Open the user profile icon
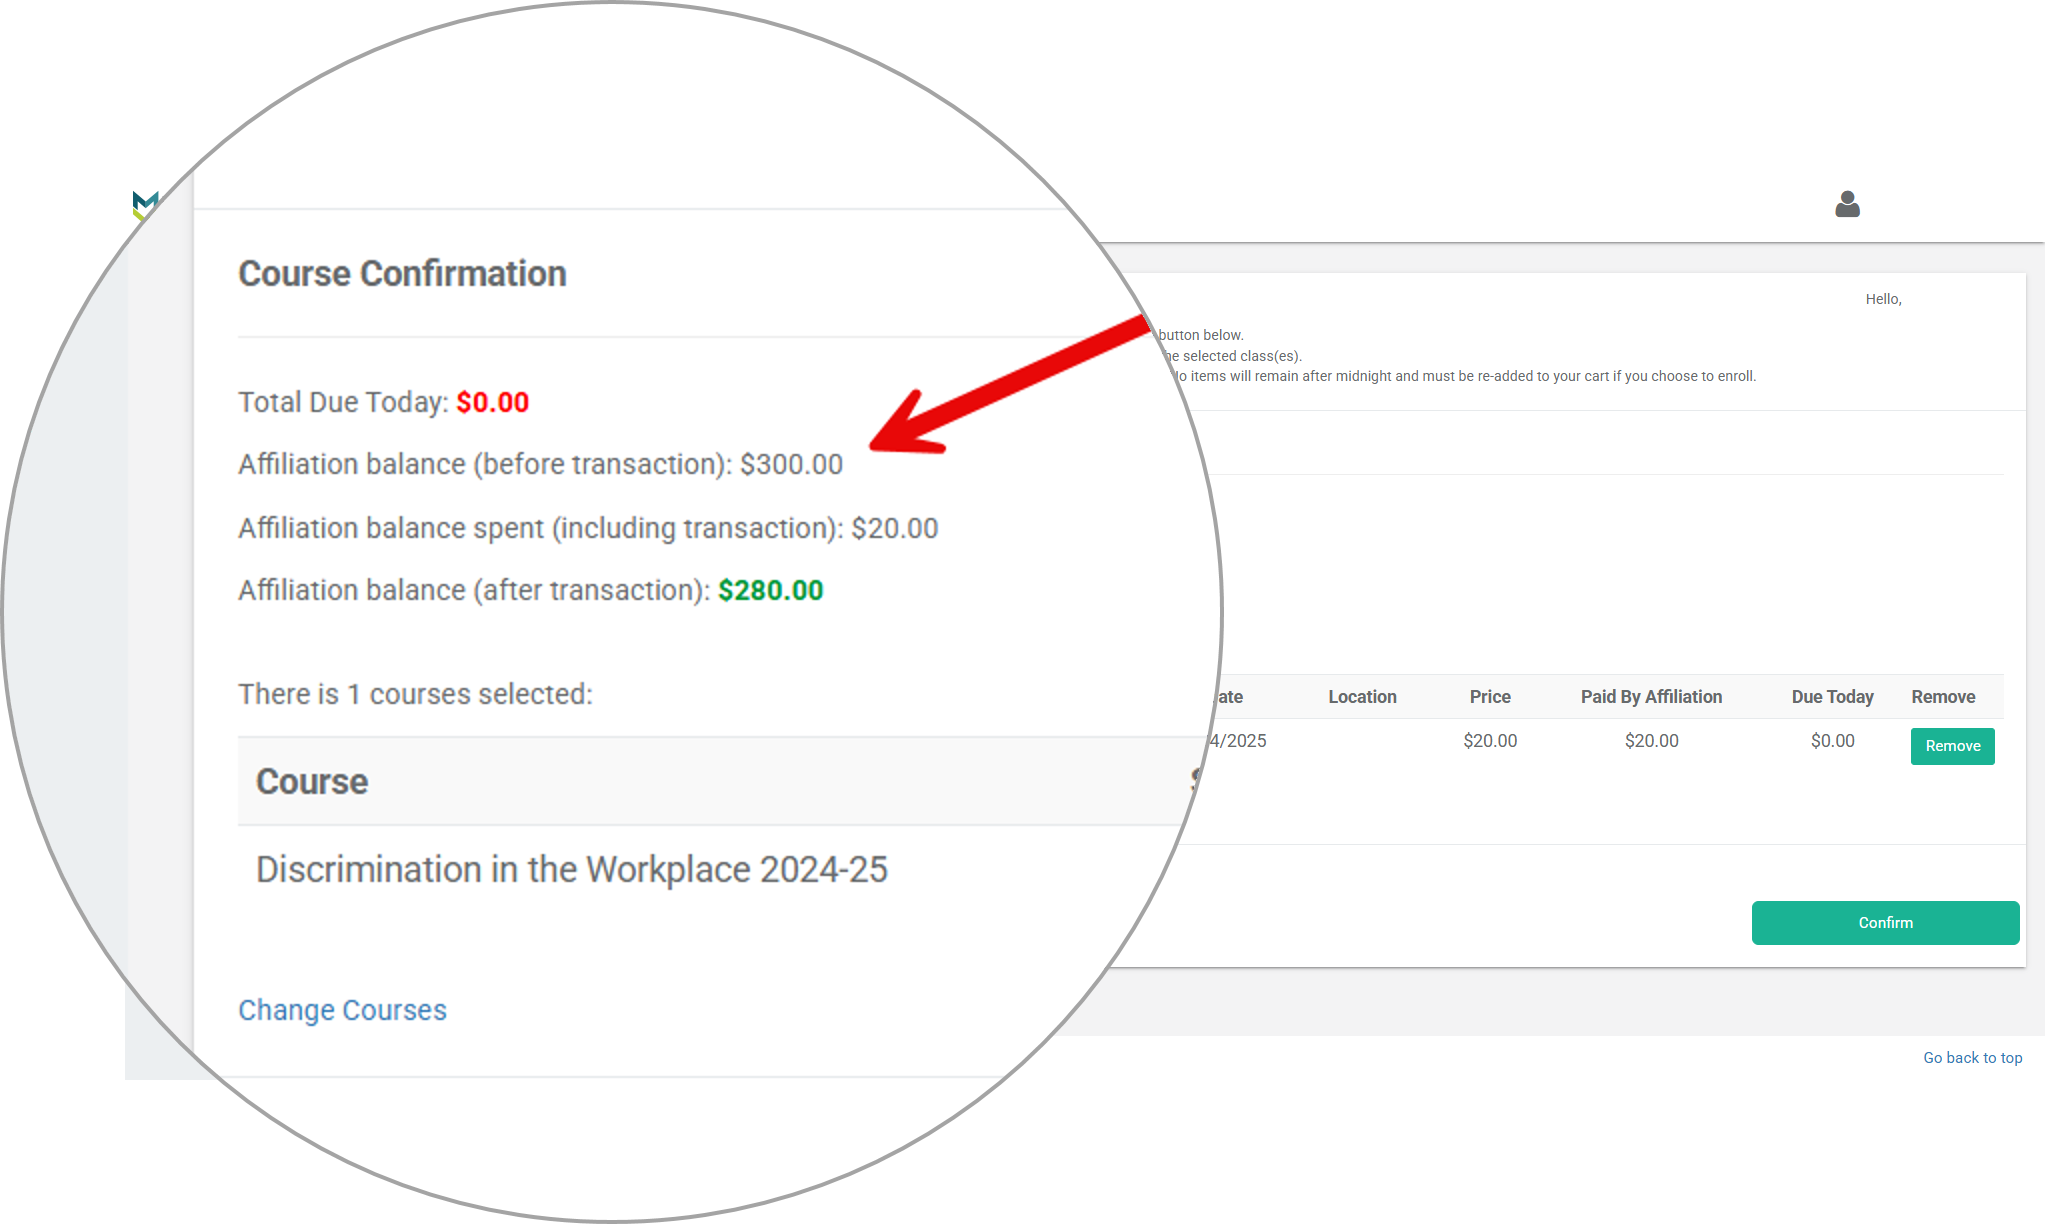The height and width of the screenshot is (1224, 2045). pos(1847,205)
